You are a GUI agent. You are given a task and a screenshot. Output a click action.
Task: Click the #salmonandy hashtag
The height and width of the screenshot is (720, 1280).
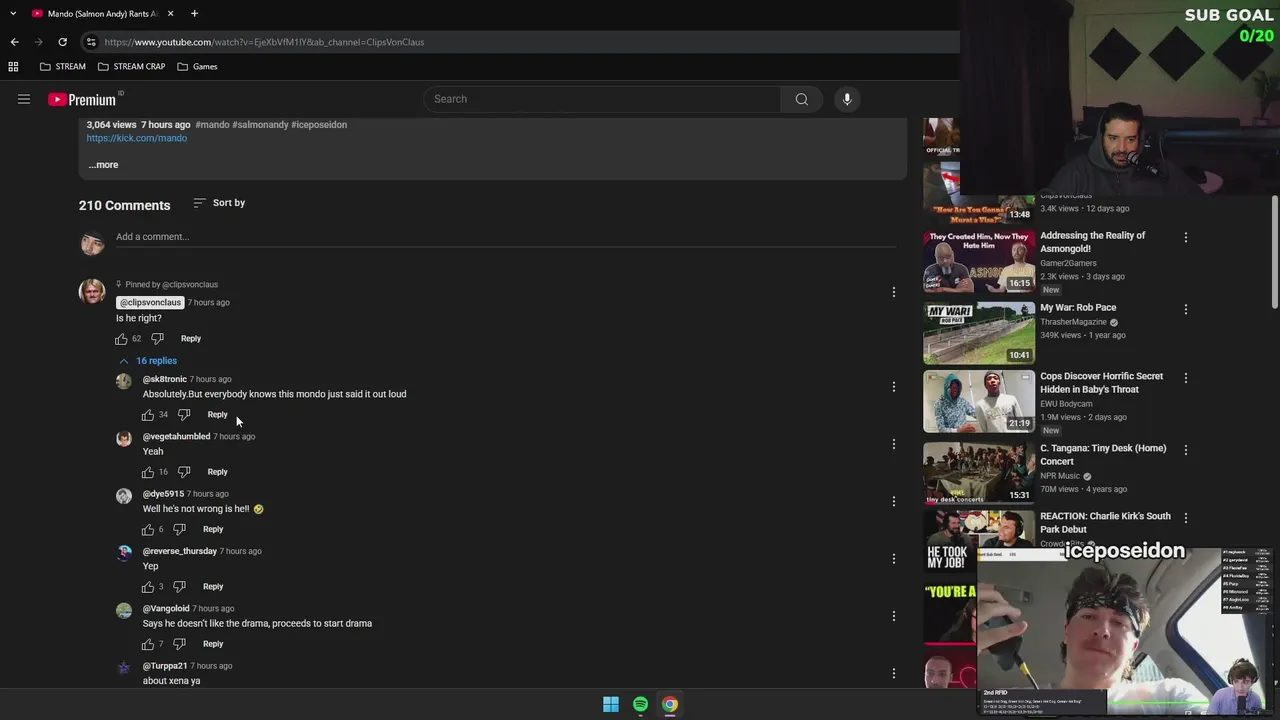tap(260, 125)
